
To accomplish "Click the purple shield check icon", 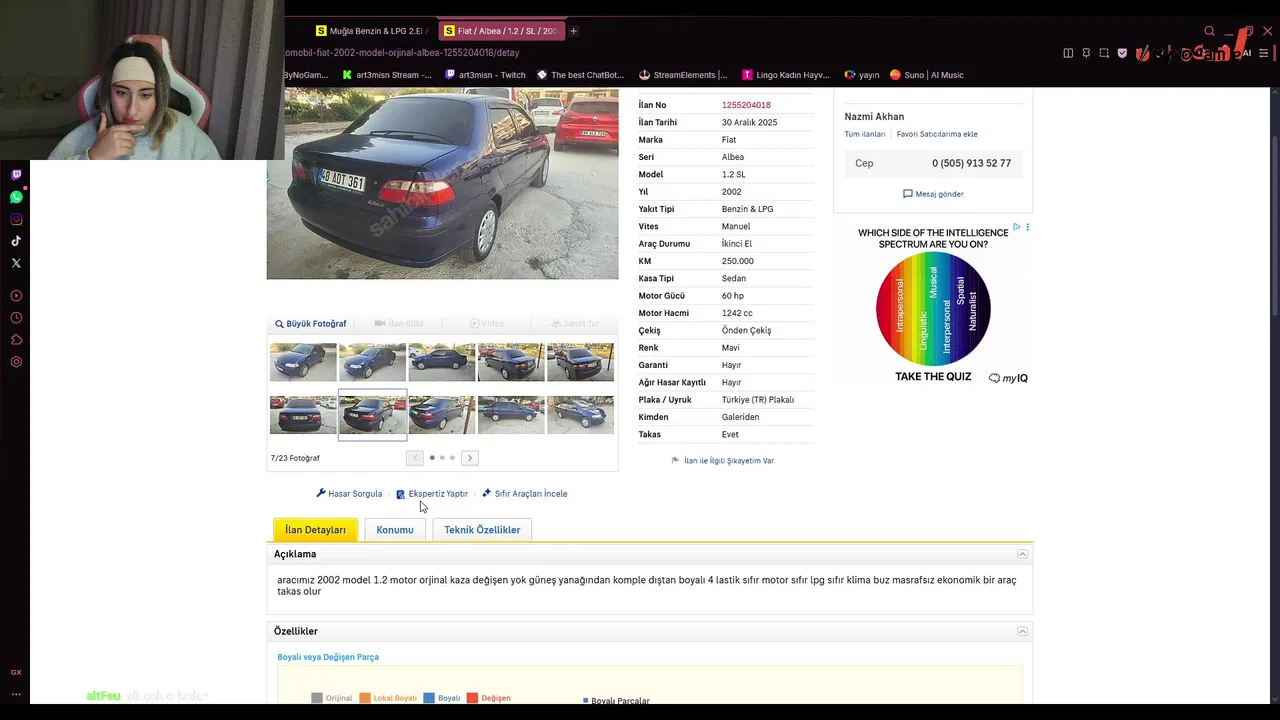I will pos(1122,53).
